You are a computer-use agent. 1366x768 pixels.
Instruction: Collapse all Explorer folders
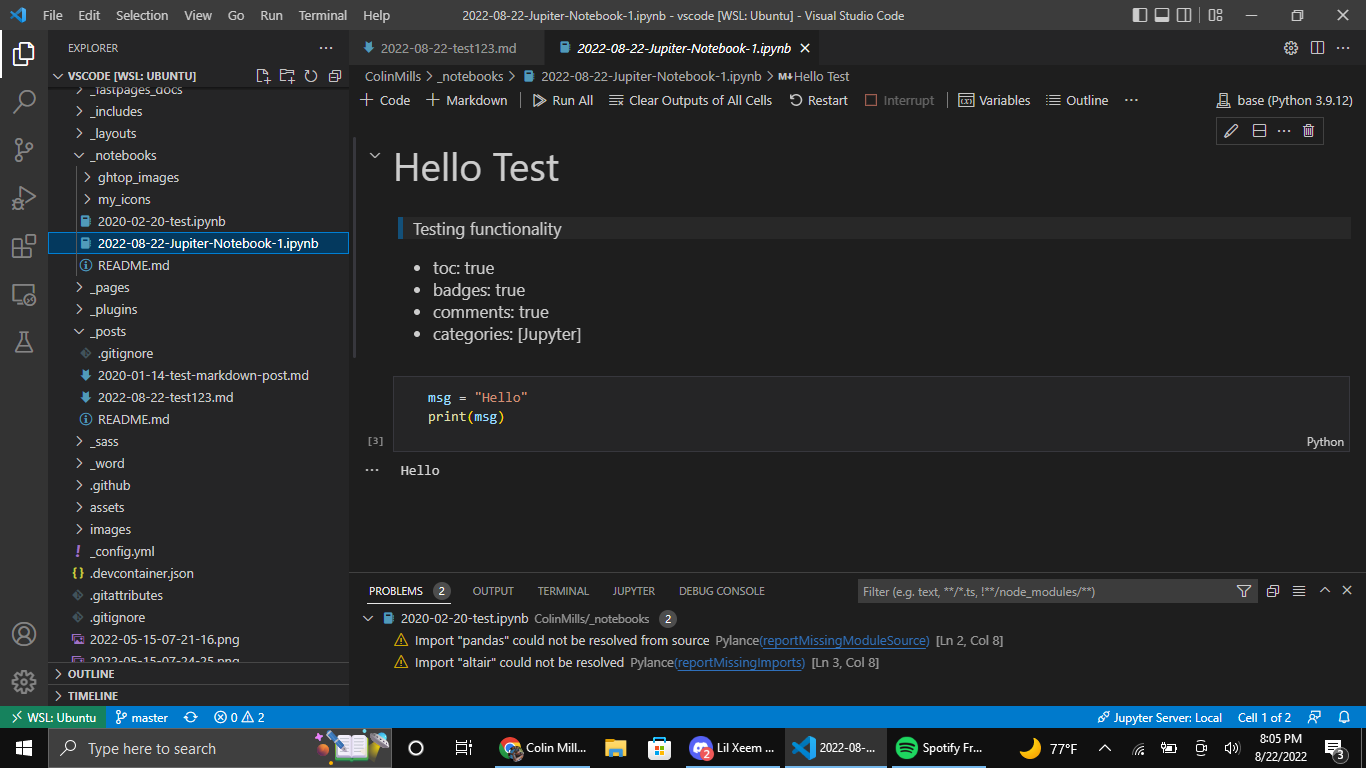click(x=335, y=76)
